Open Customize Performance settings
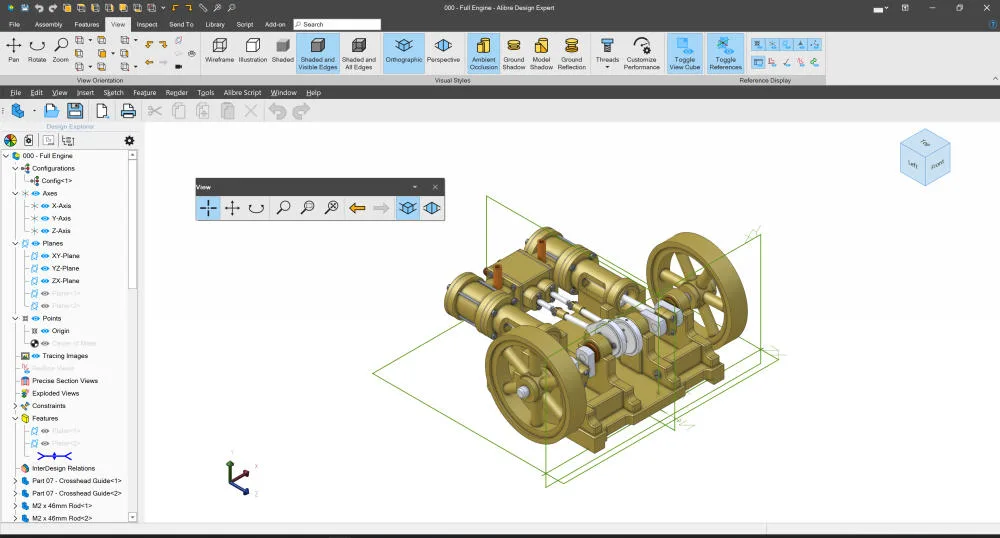1000x538 pixels. click(642, 53)
